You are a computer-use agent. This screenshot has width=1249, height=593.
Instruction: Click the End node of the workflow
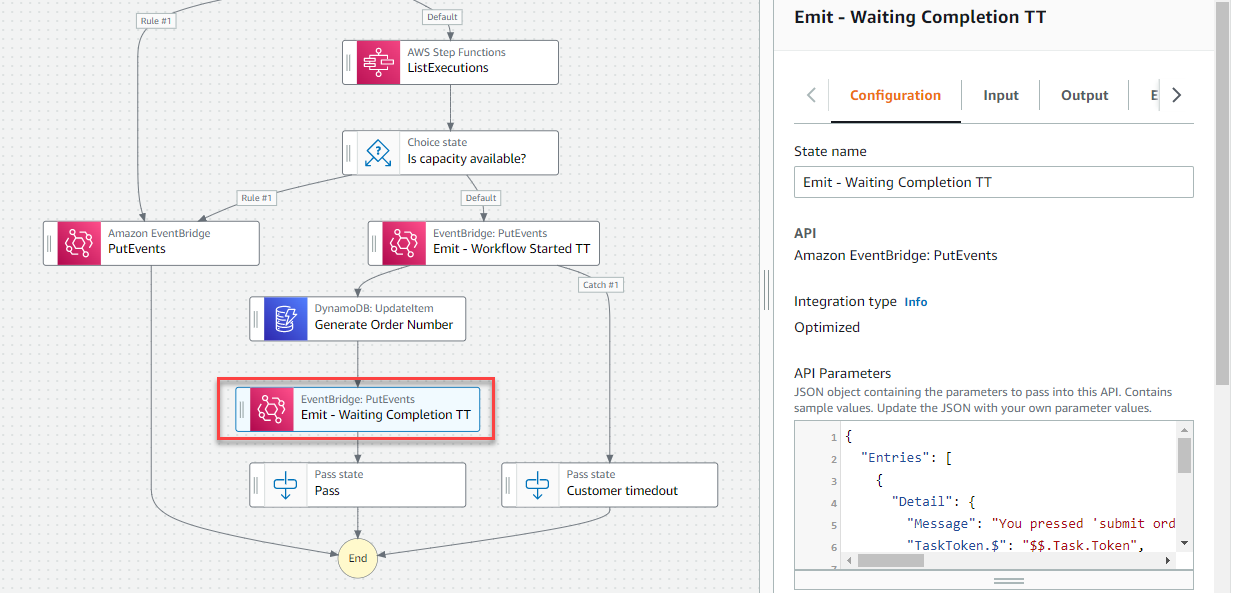click(358, 558)
